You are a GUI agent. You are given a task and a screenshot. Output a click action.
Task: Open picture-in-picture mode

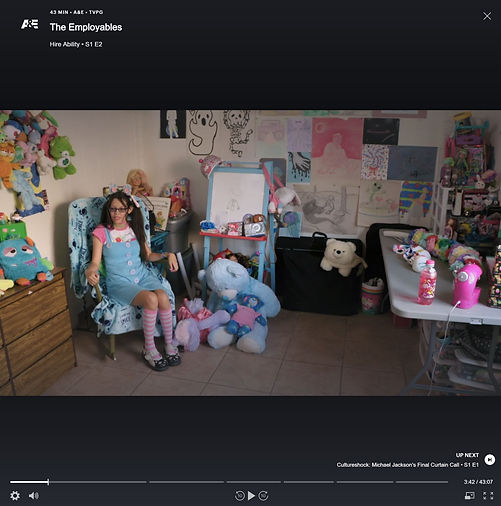coord(470,496)
